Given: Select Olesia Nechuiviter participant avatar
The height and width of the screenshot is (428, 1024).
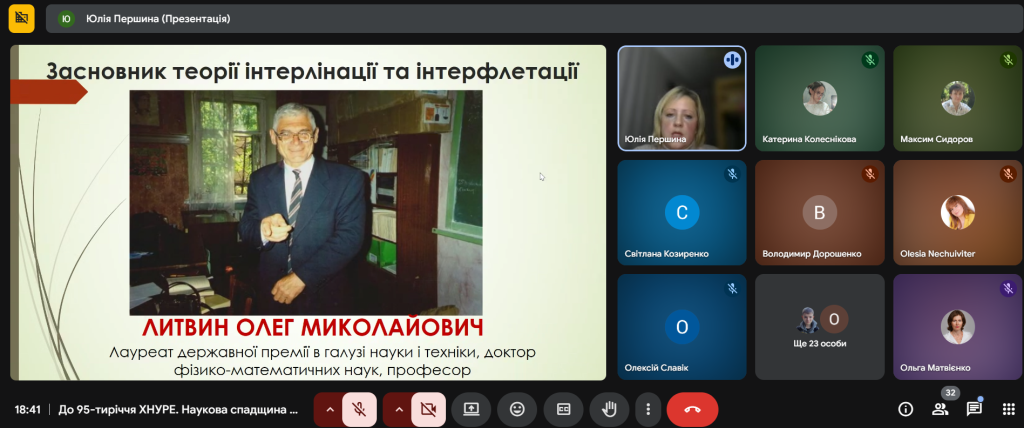Looking at the screenshot, I should click(957, 212).
